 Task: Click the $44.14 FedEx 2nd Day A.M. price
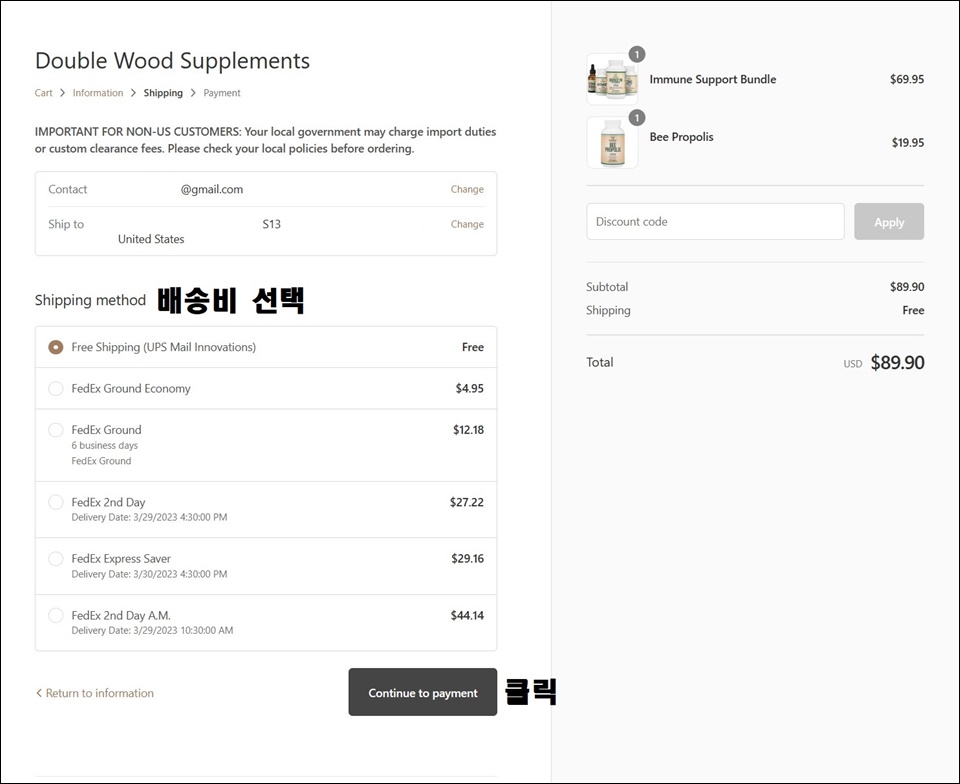tap(467, 615)
